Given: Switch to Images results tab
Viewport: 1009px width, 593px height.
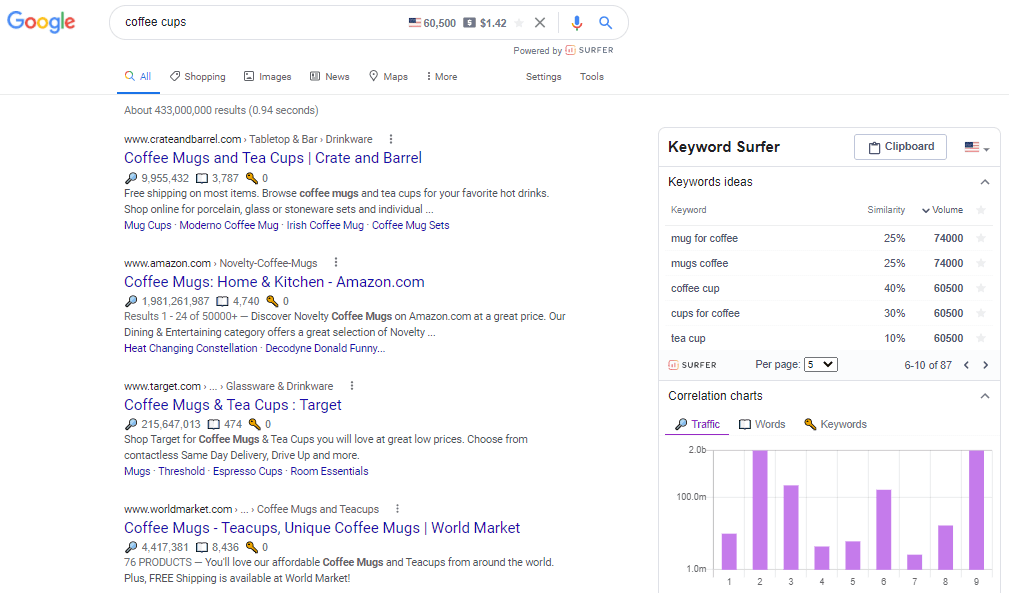Looking at the screenshot, I should tap(268, 77).
